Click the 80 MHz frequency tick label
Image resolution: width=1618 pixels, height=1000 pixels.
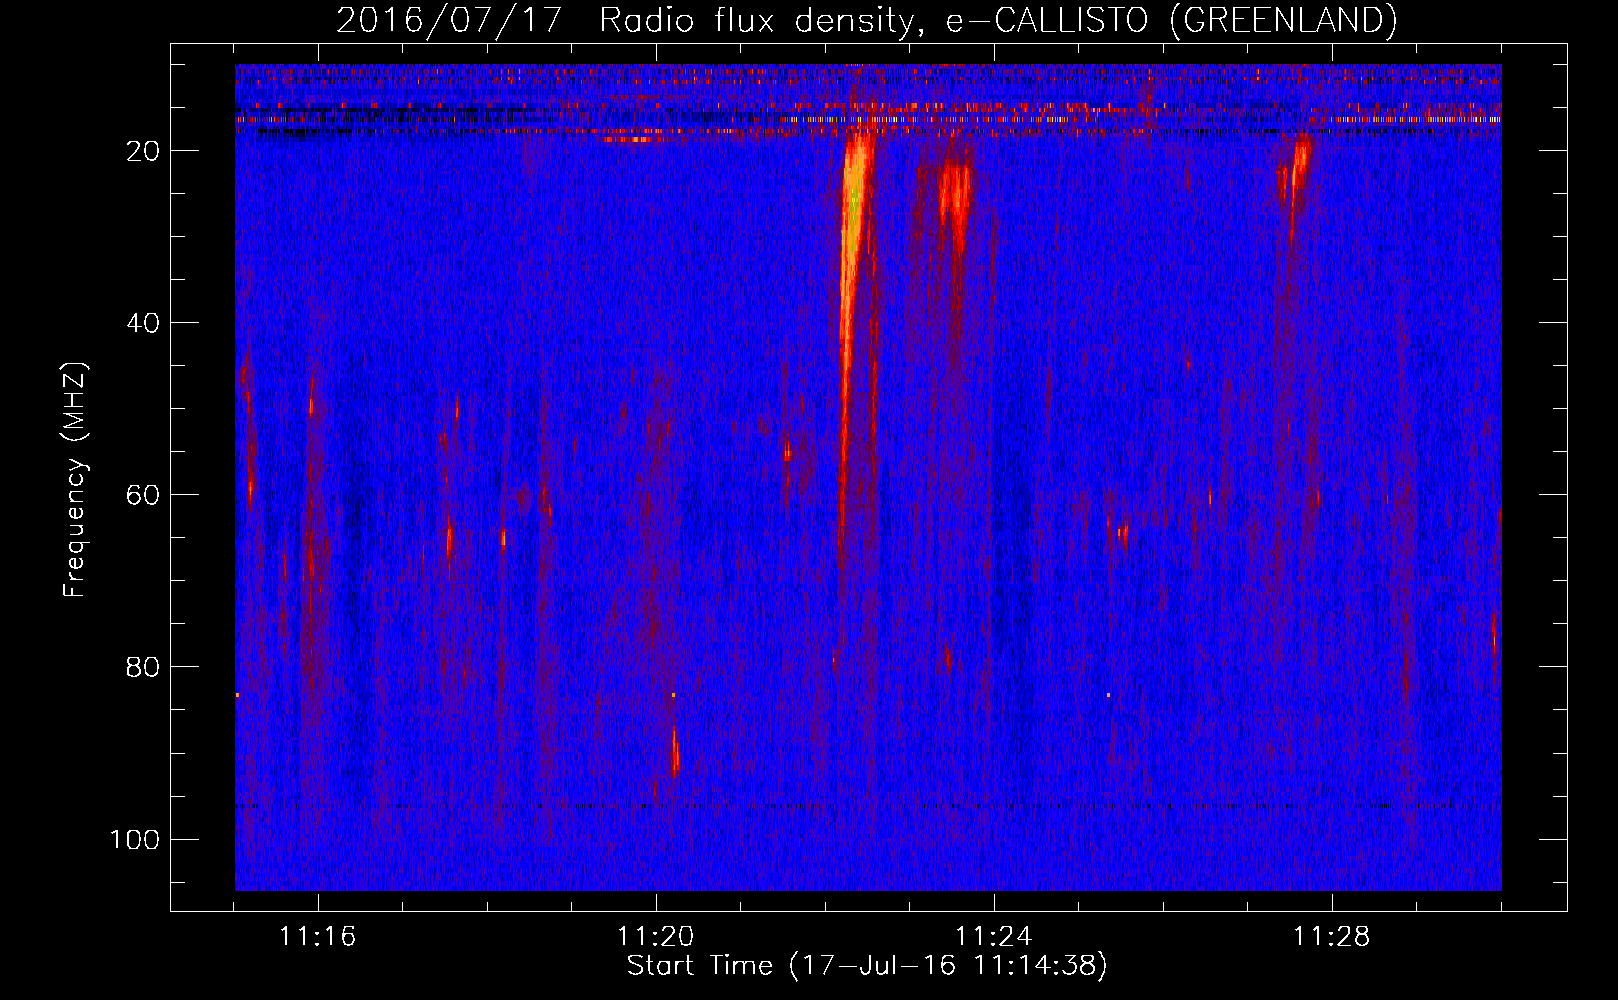[x=143, y=667]
